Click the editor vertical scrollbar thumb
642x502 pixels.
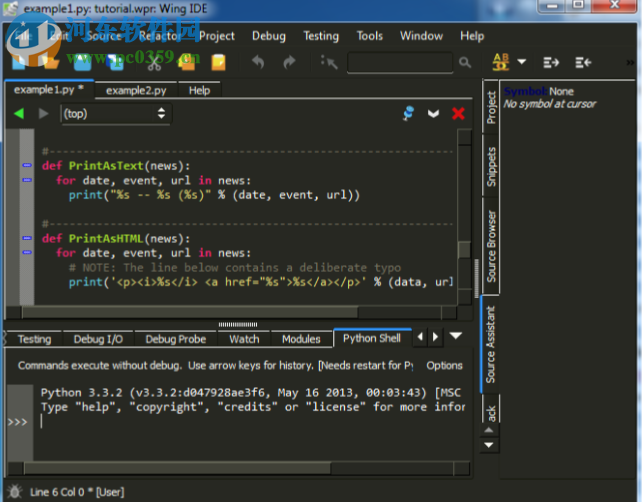coord(464,250)
